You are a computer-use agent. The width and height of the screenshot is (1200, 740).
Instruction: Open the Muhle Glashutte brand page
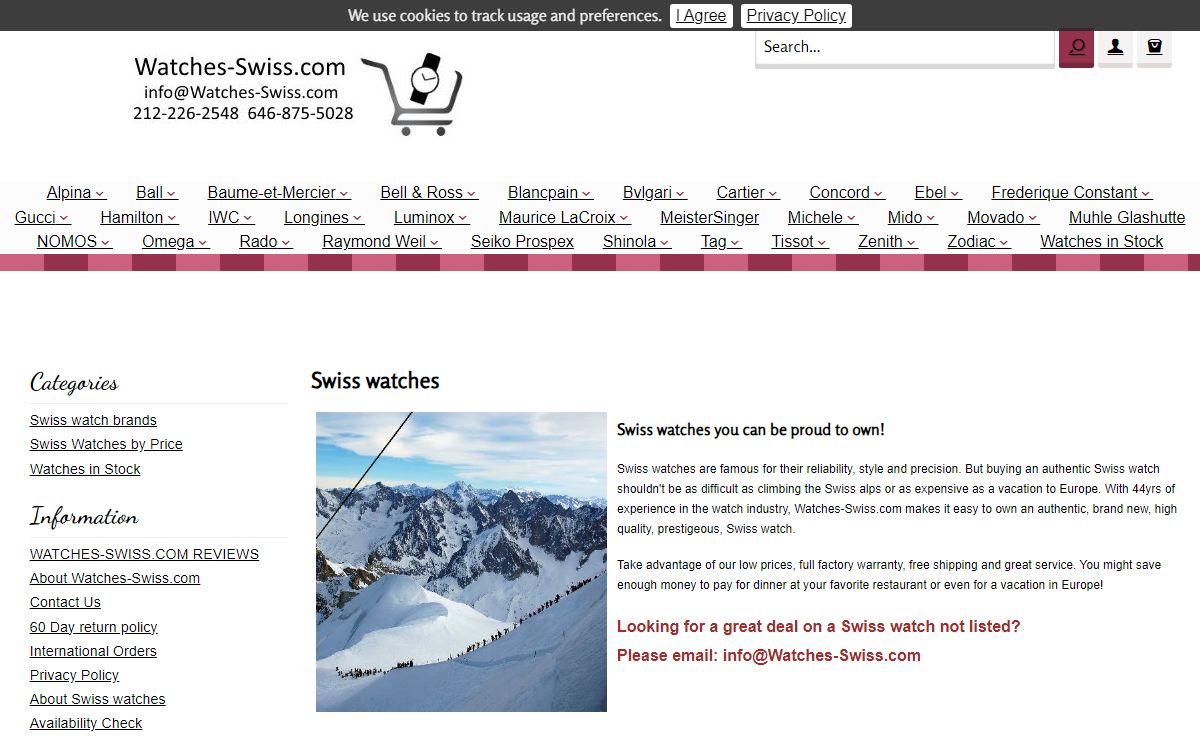click(1127, 217)
